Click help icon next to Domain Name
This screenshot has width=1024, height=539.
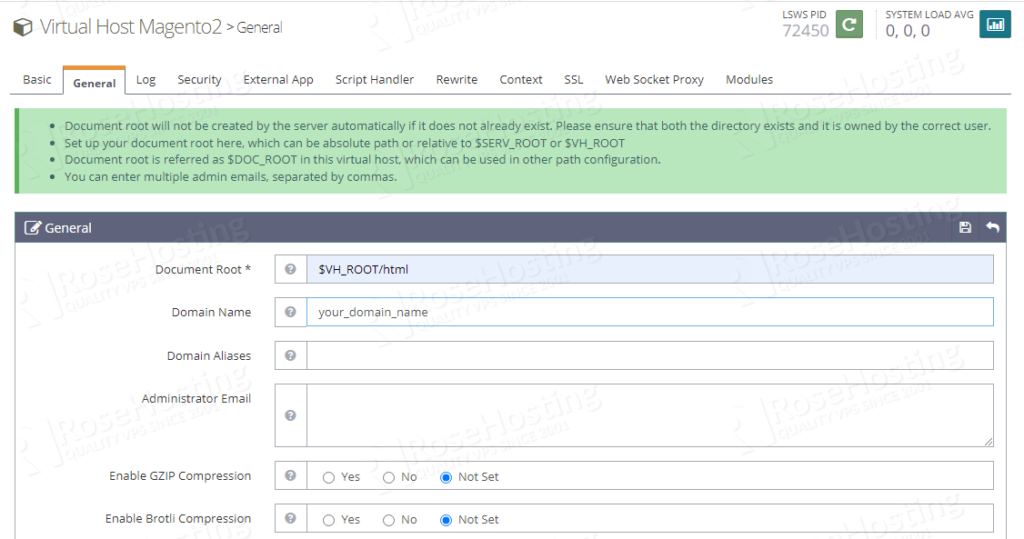point(290,312)
